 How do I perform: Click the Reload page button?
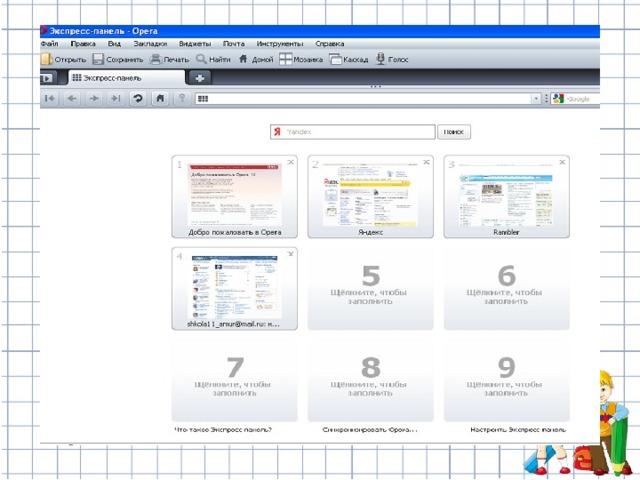click(138, 98)
